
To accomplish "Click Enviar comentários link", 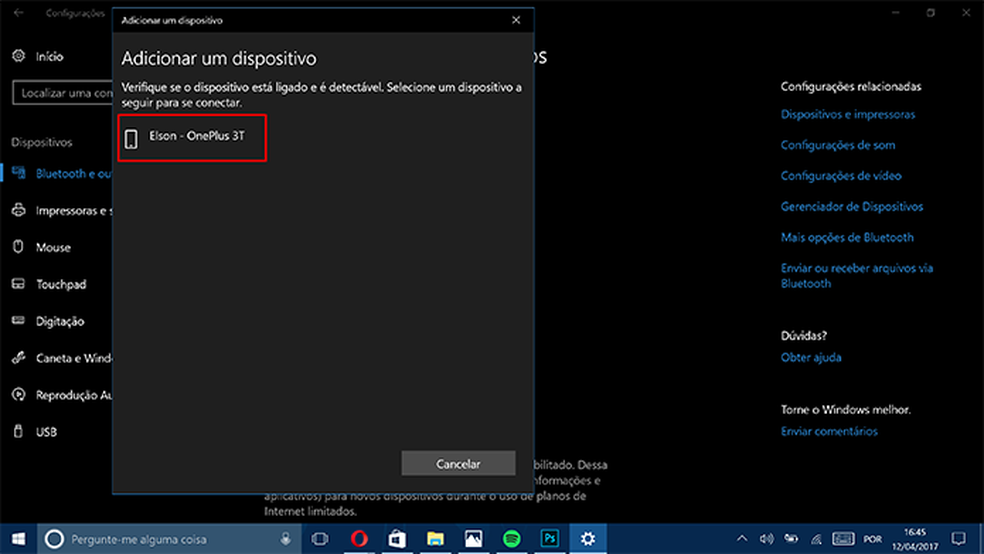I will 829,431.
